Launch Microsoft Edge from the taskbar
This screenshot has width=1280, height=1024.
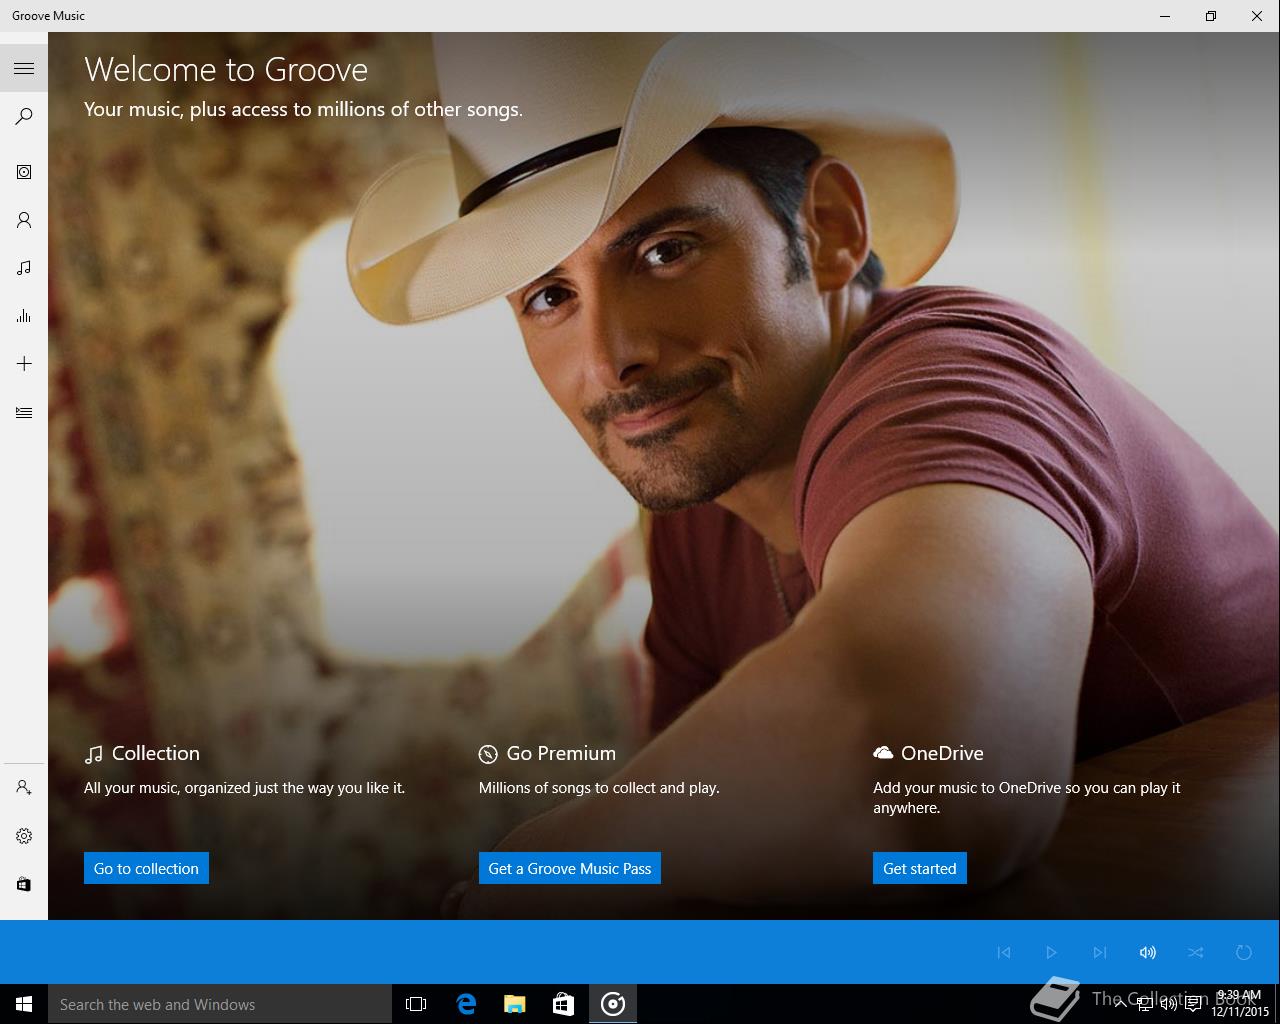[466, 1004]
